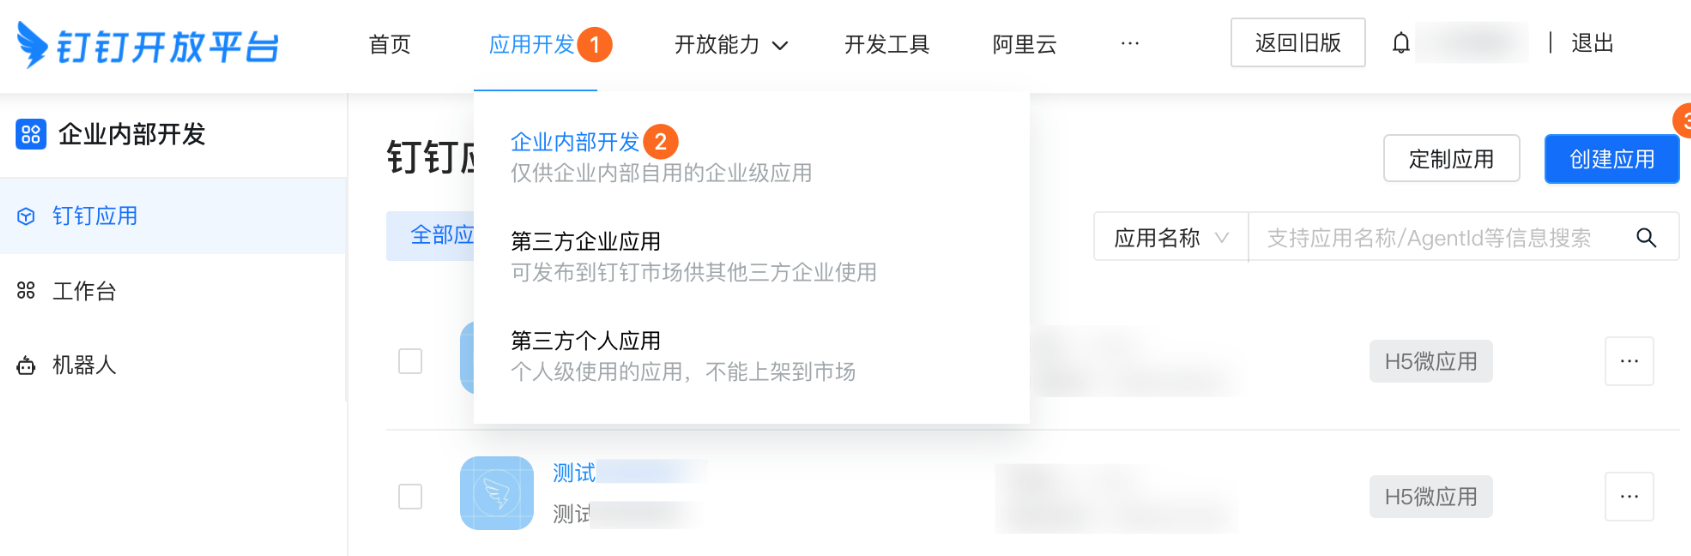Expand the 开放能力 dropdown menu
1691x556 pixels.
(x=731, y=45)
